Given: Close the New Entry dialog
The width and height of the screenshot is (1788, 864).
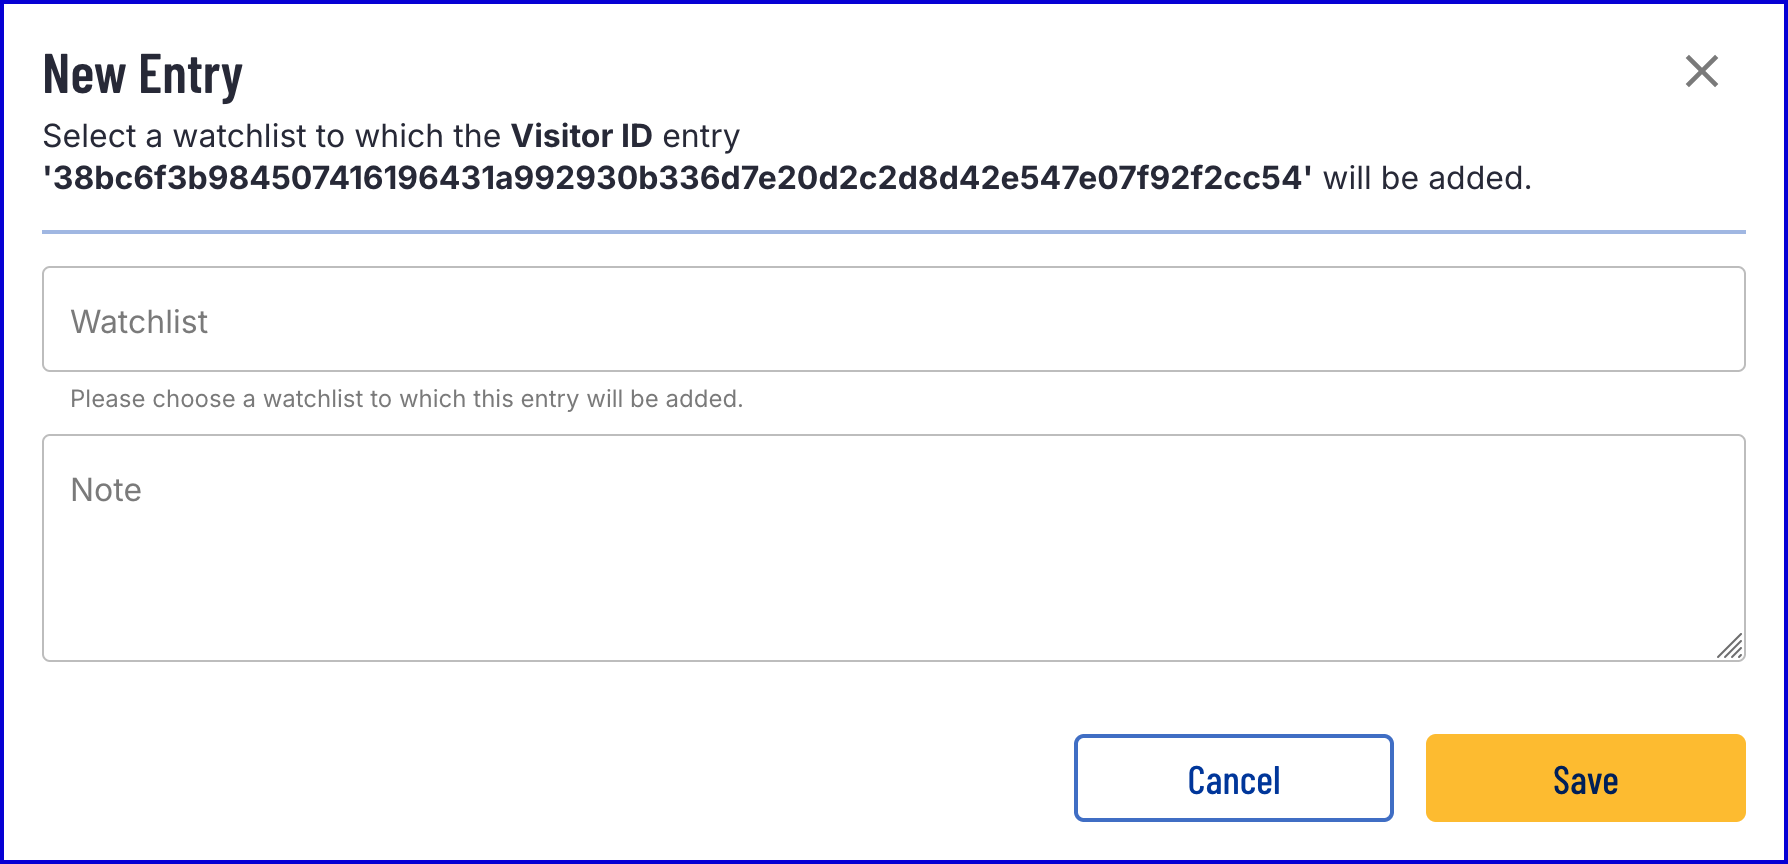Looking at the screenshot, I should point(1701,72).
